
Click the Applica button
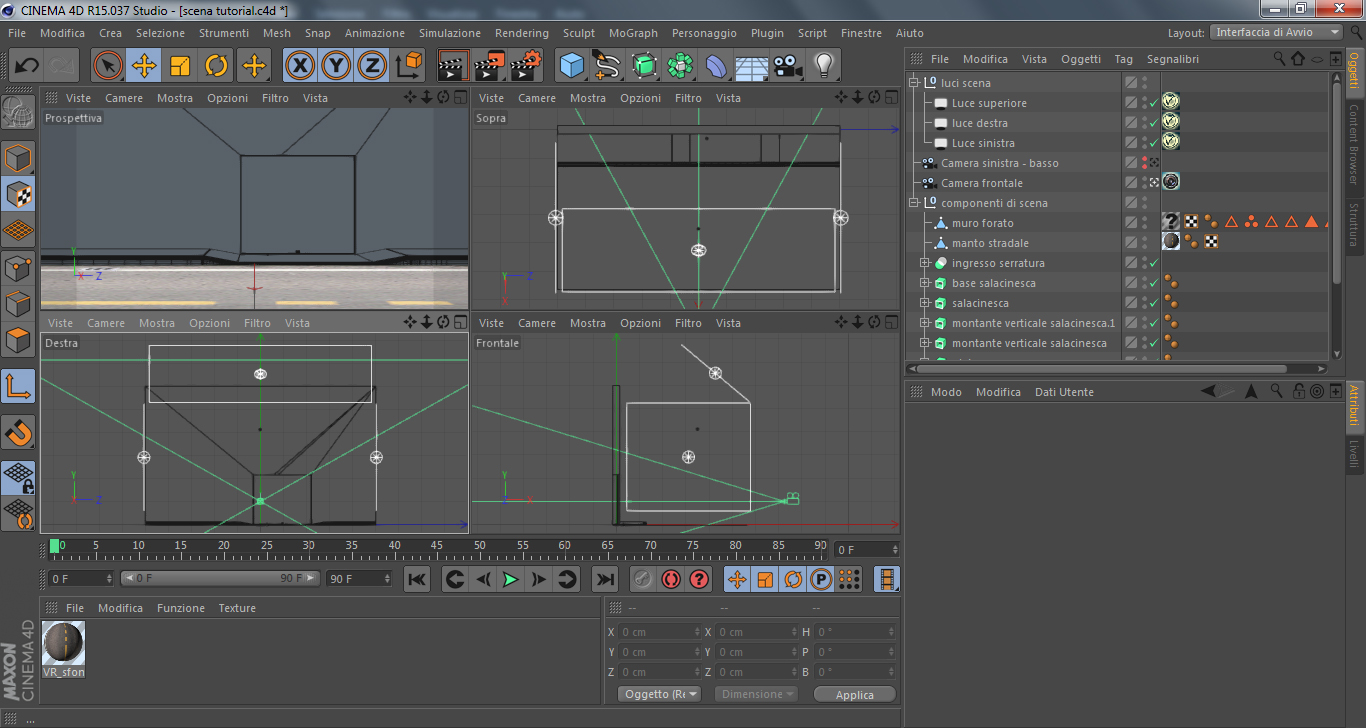click(x=854, y=694)
